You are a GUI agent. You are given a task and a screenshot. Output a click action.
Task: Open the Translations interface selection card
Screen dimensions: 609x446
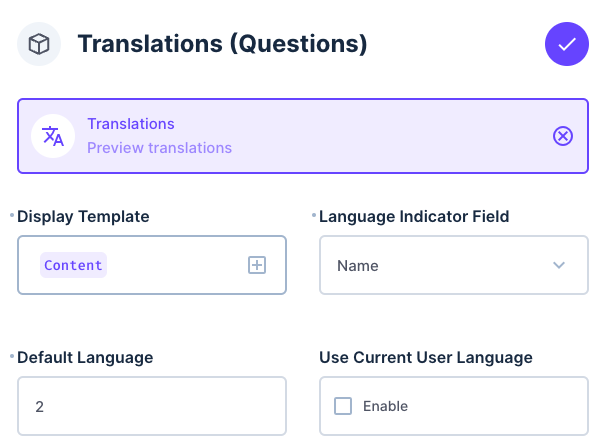303,136
